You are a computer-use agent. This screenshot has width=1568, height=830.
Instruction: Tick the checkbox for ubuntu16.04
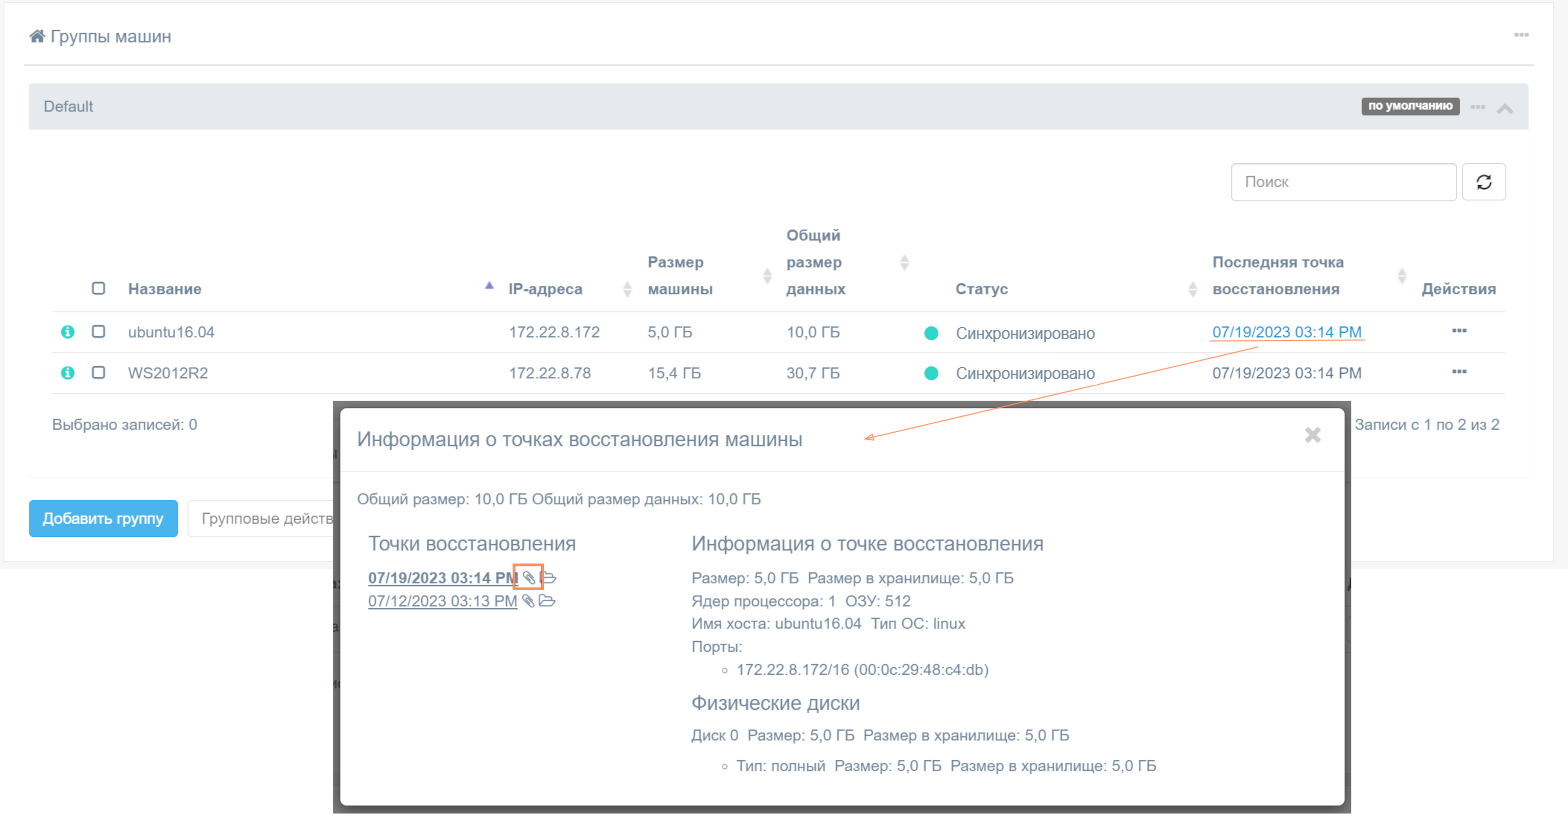coord(98,331)
